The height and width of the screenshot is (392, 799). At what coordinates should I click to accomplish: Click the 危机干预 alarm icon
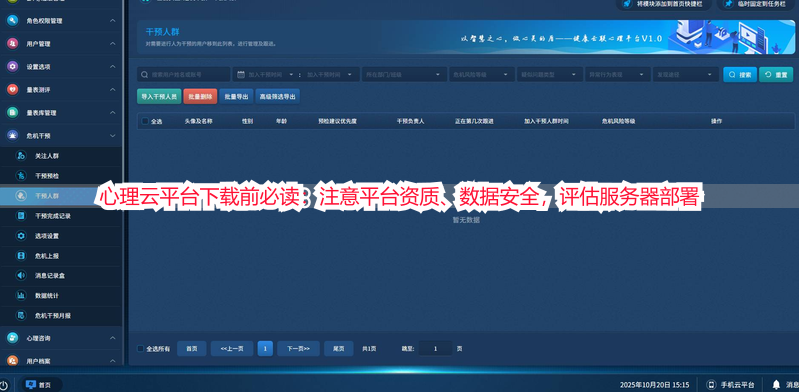tap(12, 136)
